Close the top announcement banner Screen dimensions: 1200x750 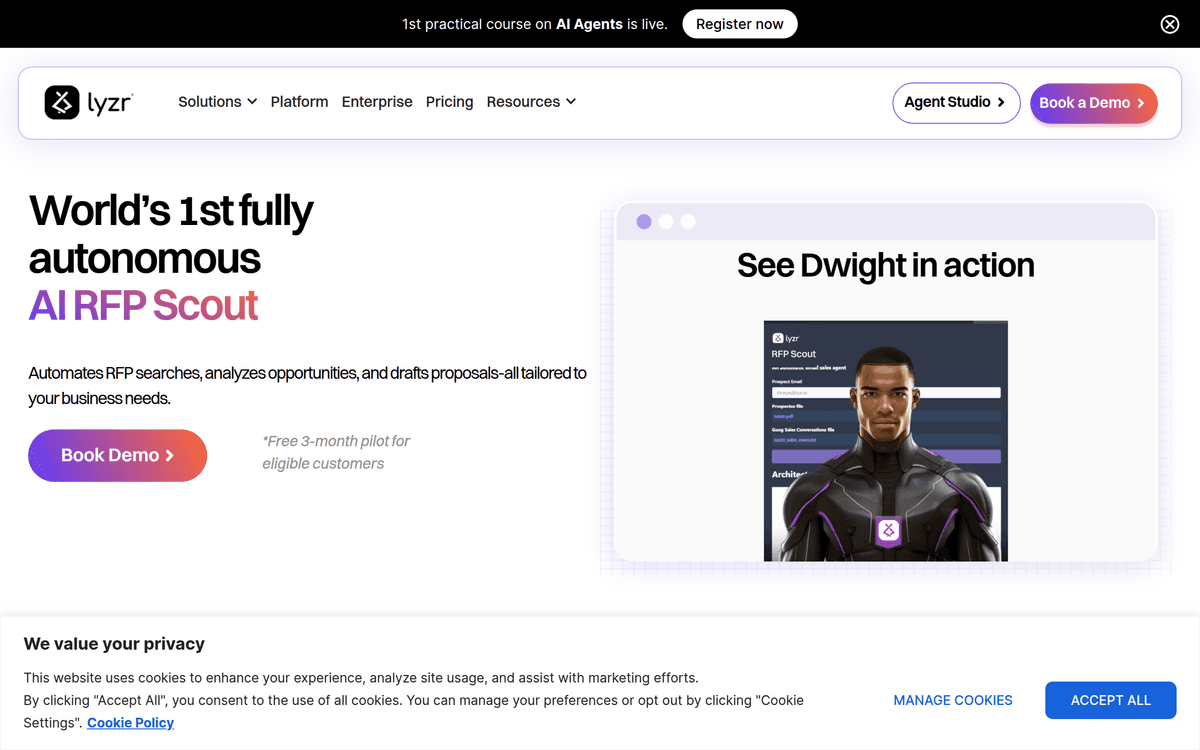tap(1169, 24)
